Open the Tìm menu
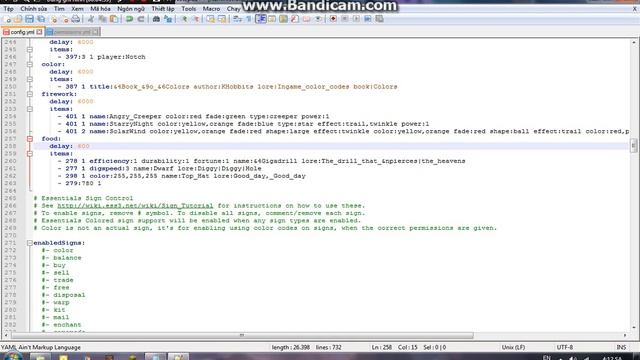The width and height of the screenshot is (640, 360). point(59,9)
